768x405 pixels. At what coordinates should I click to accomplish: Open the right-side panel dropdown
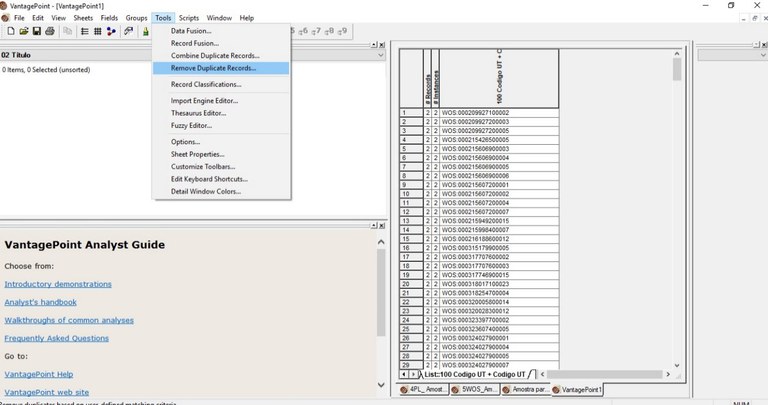click(763, 55)
